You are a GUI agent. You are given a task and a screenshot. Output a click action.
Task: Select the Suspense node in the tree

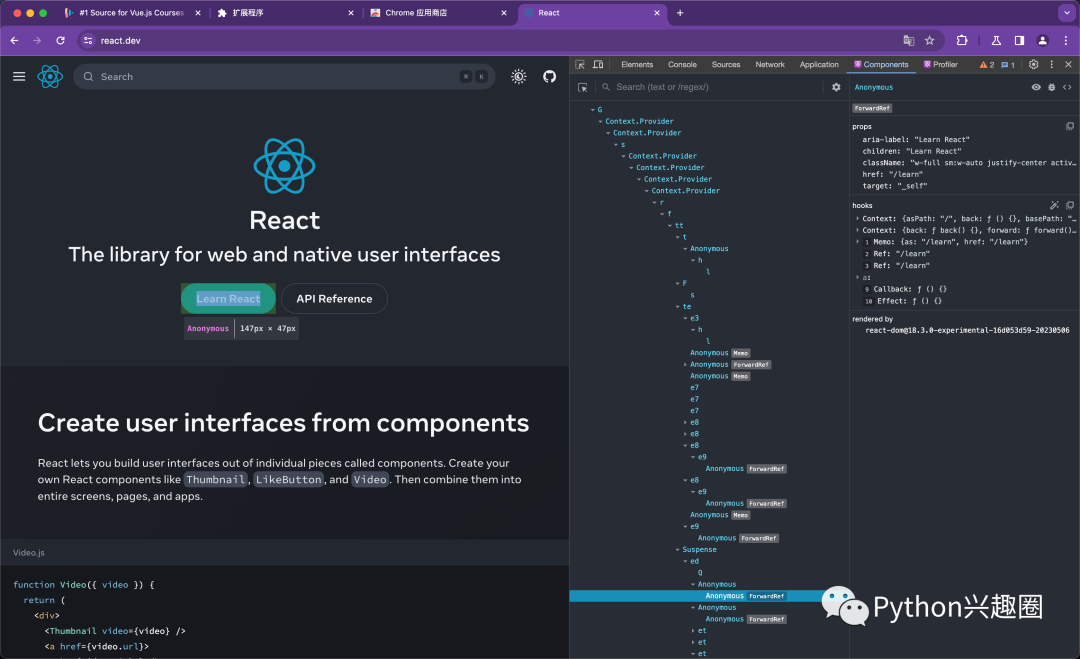[699, 550]
